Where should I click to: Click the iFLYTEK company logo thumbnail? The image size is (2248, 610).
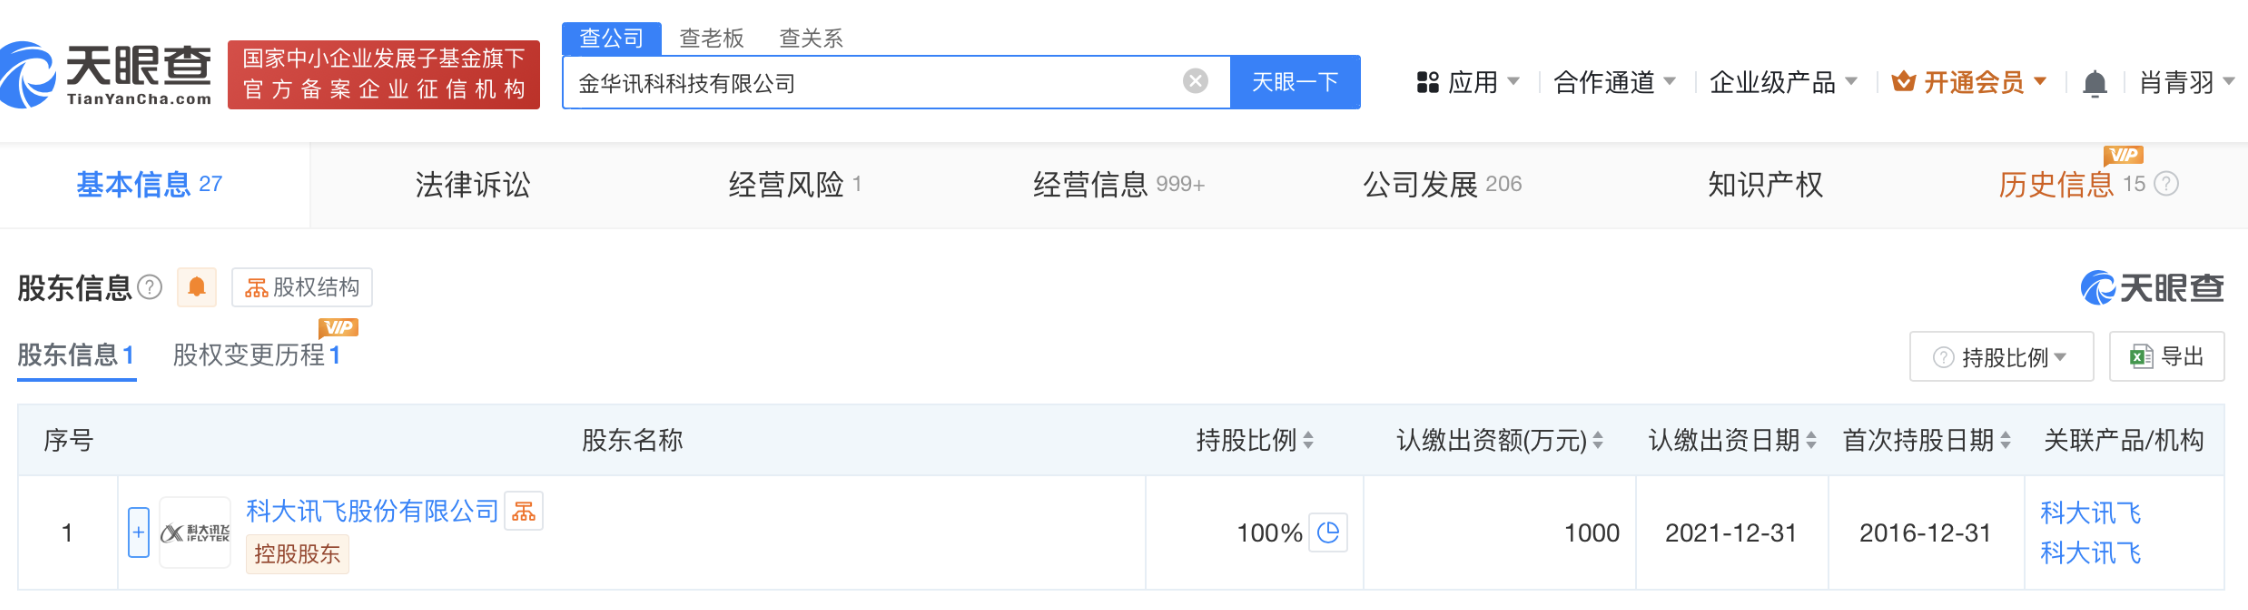click(195, 533)
